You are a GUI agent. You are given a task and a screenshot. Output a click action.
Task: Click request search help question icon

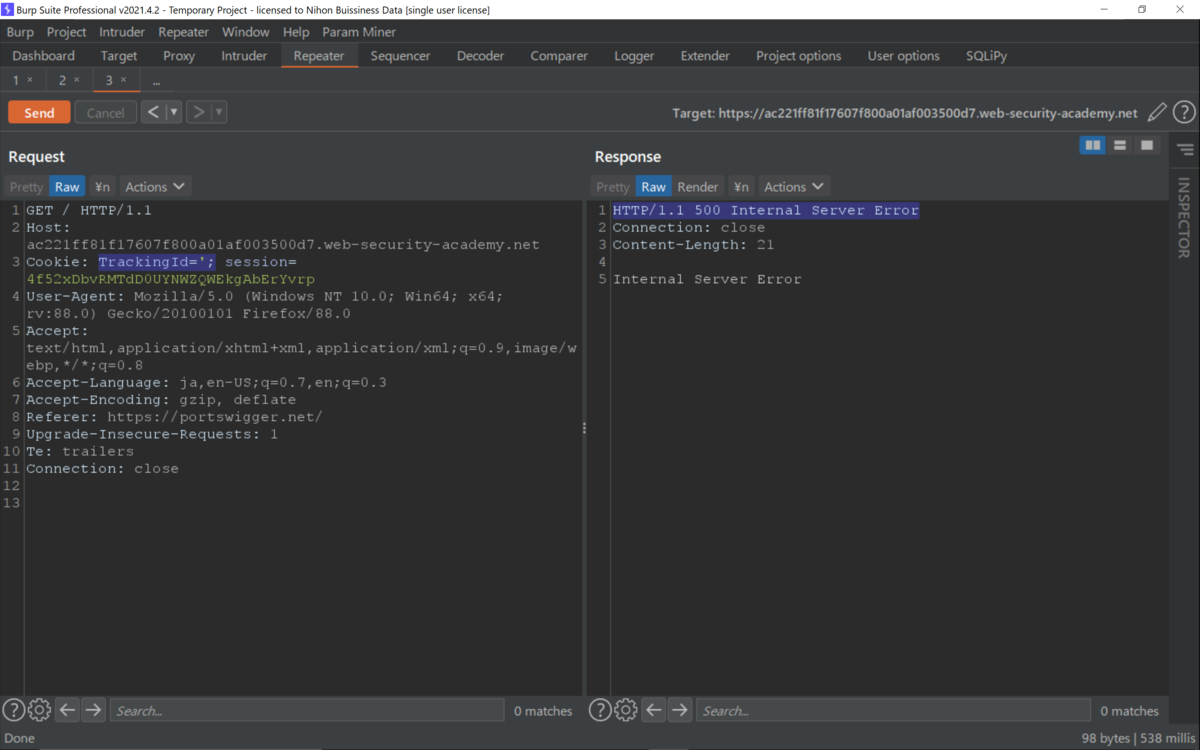(13, 710)
